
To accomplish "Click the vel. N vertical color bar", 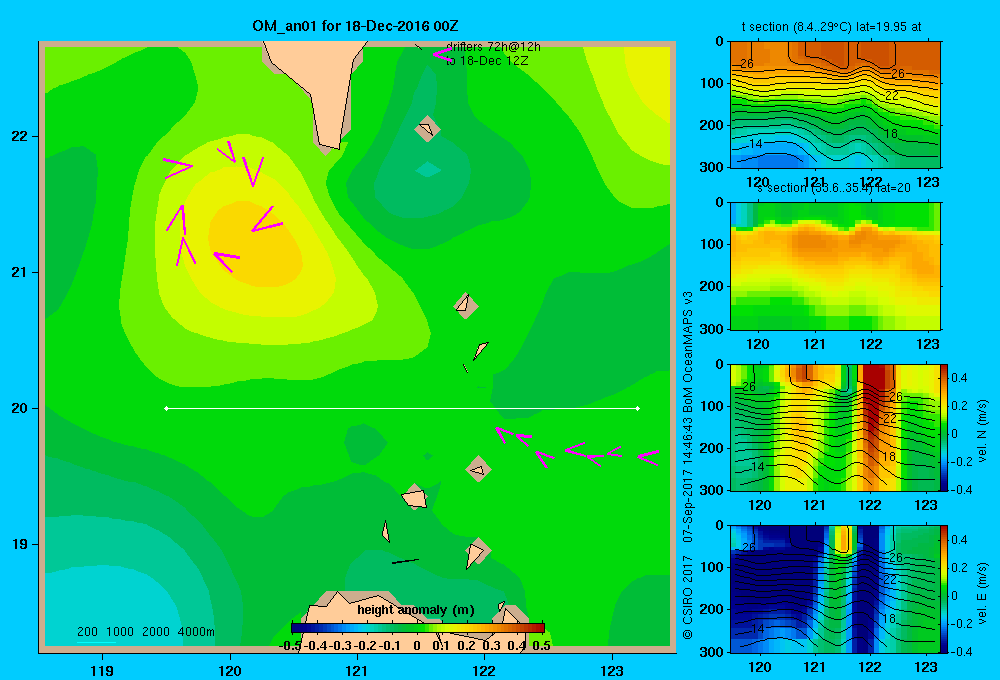I will (x=944, y=427).
